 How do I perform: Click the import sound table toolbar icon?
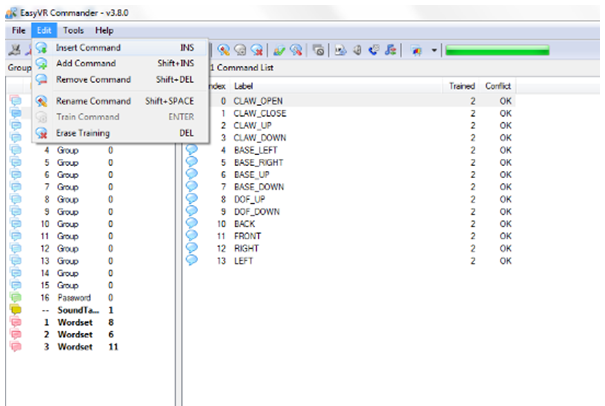tap(340, 50)
